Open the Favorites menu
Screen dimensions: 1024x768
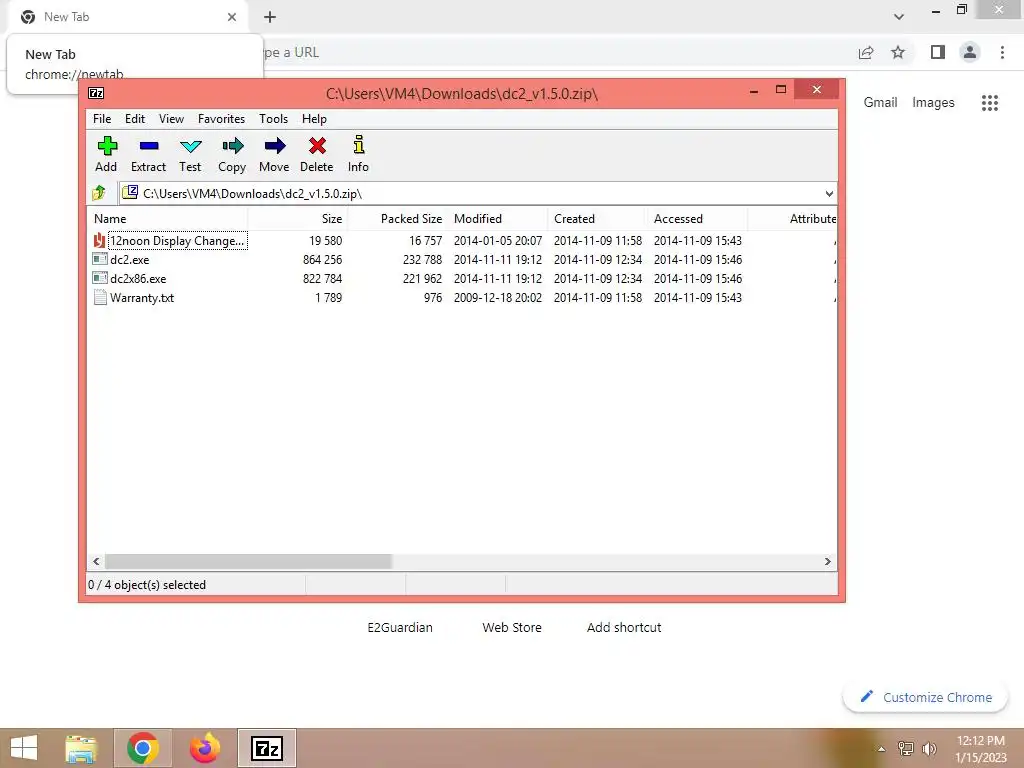pos(221,119)
